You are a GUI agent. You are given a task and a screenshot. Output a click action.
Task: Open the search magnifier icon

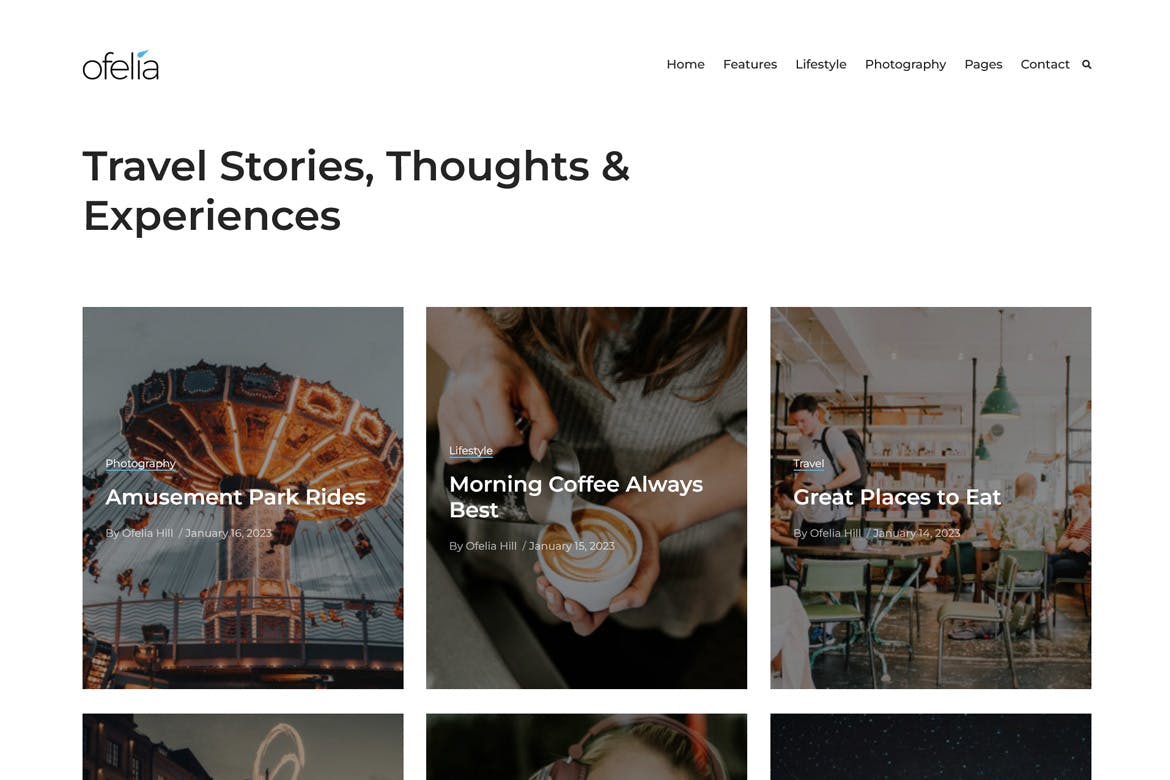click(1086, 65)
